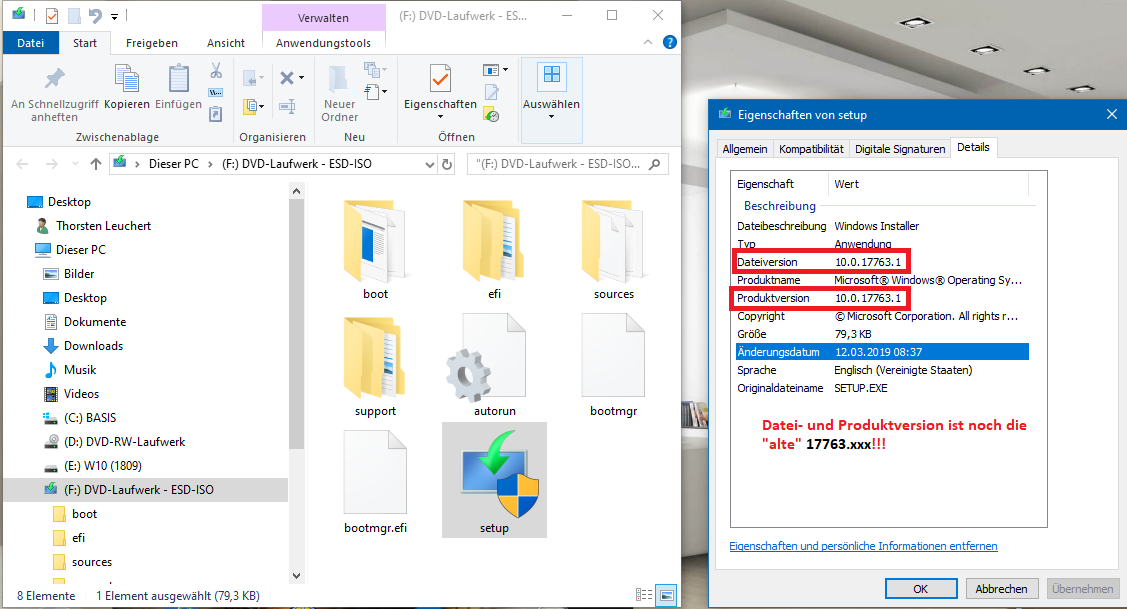Click the Einfügen clipboard icon
This screenshot has width=1127, height=609.
pos(178,78)
